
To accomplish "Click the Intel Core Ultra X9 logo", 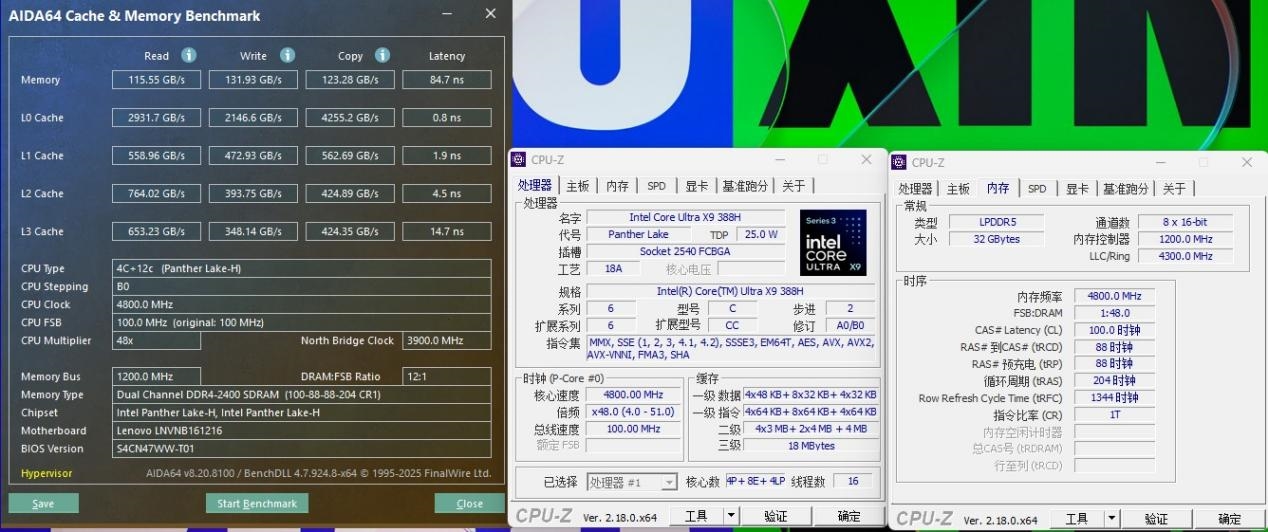I will 833,242.
